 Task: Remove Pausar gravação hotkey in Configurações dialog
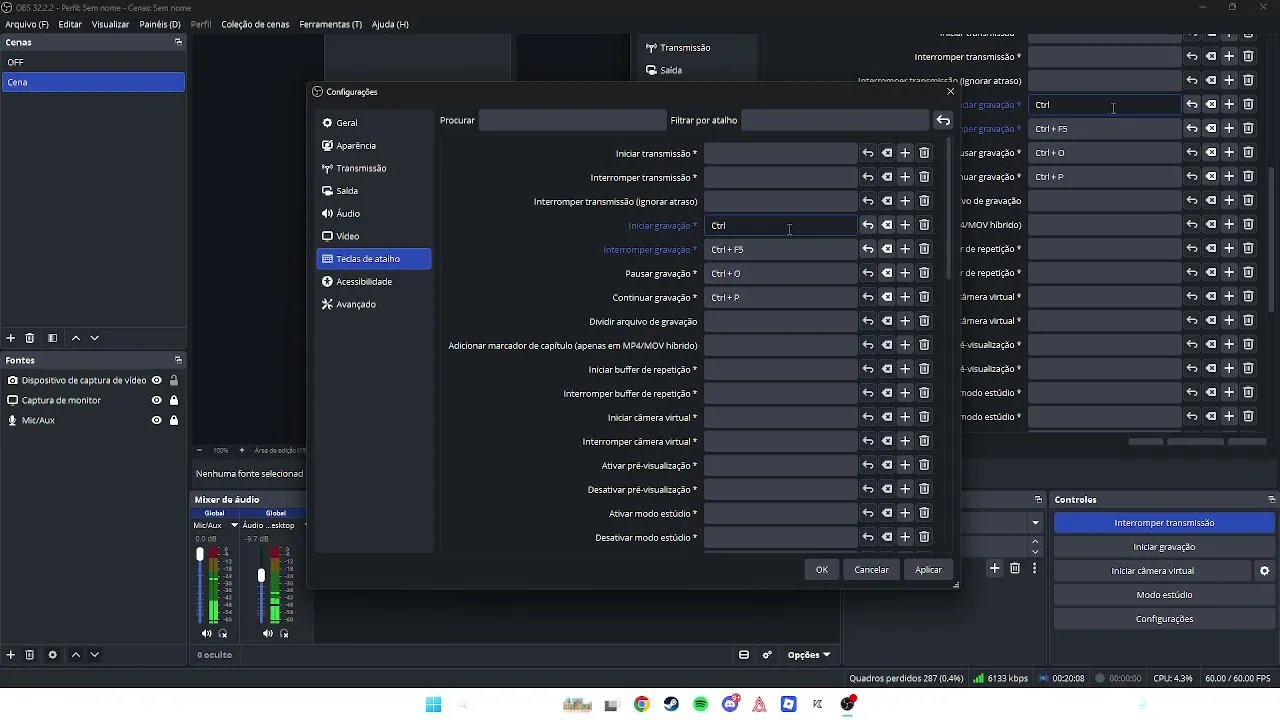pos(924,273)
